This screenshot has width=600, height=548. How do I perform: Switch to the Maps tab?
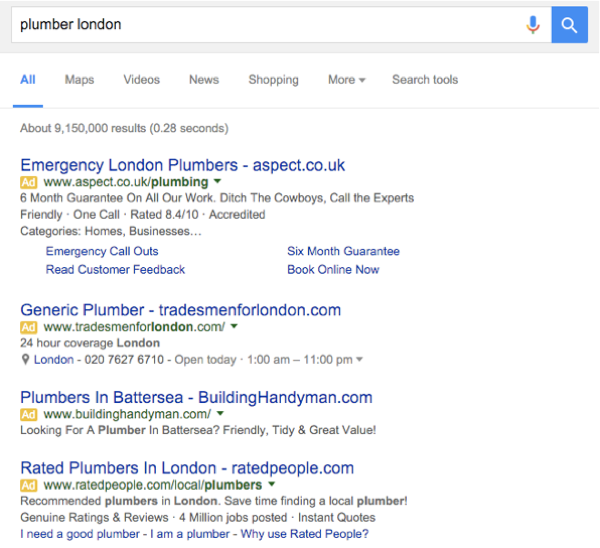[x=79, y=80]
